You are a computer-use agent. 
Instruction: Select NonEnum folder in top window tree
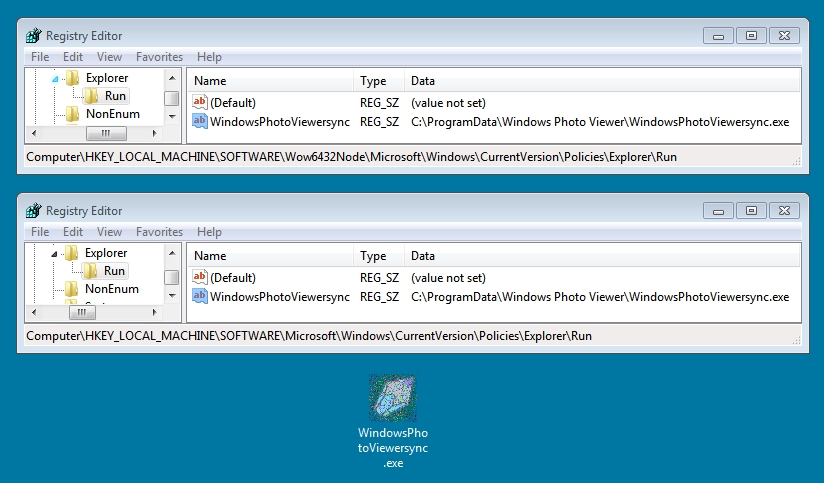pos(112,114)
